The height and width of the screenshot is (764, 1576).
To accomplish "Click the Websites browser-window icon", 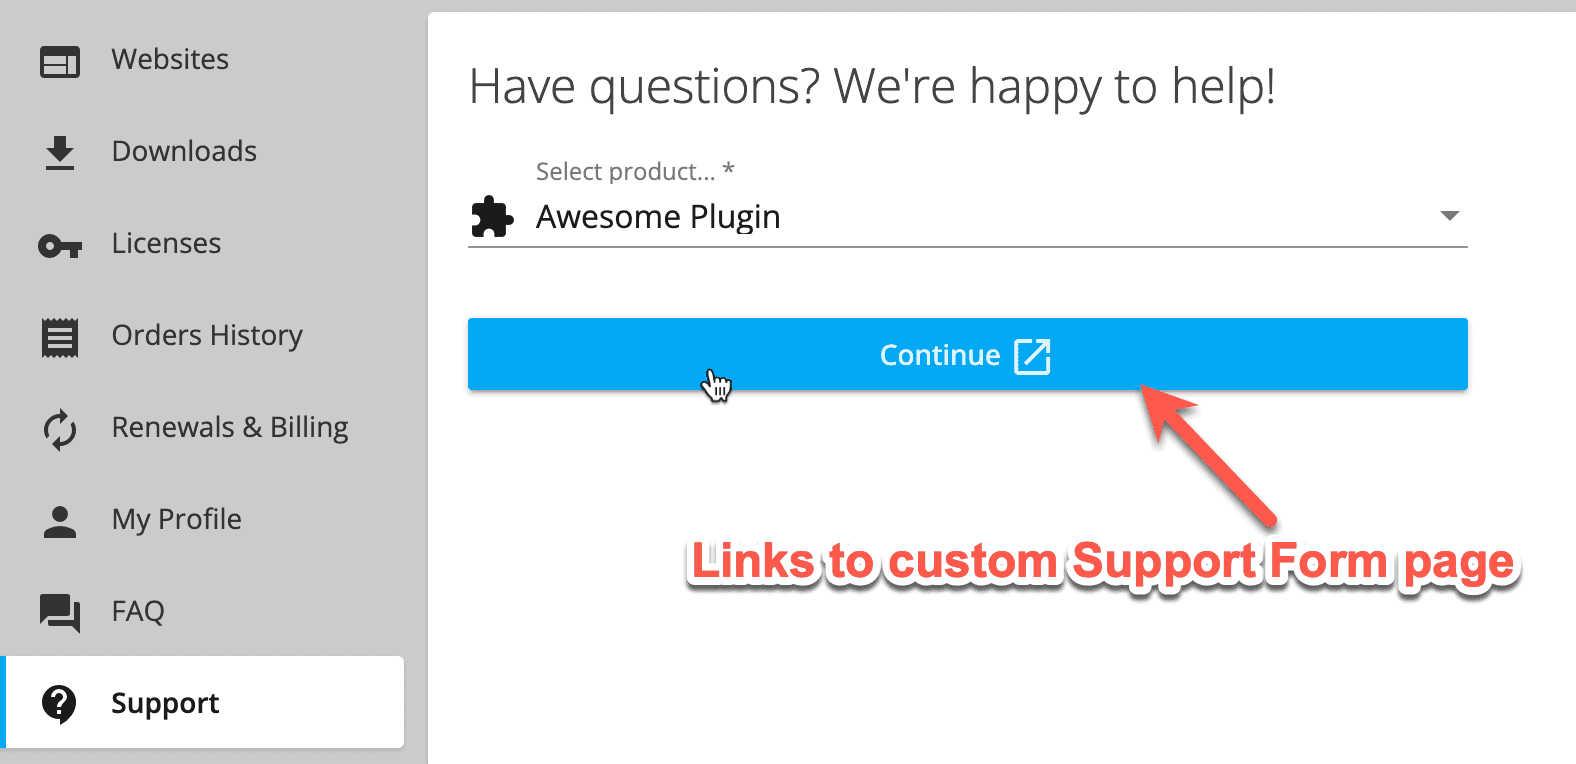I will click(x=60, y=62).
